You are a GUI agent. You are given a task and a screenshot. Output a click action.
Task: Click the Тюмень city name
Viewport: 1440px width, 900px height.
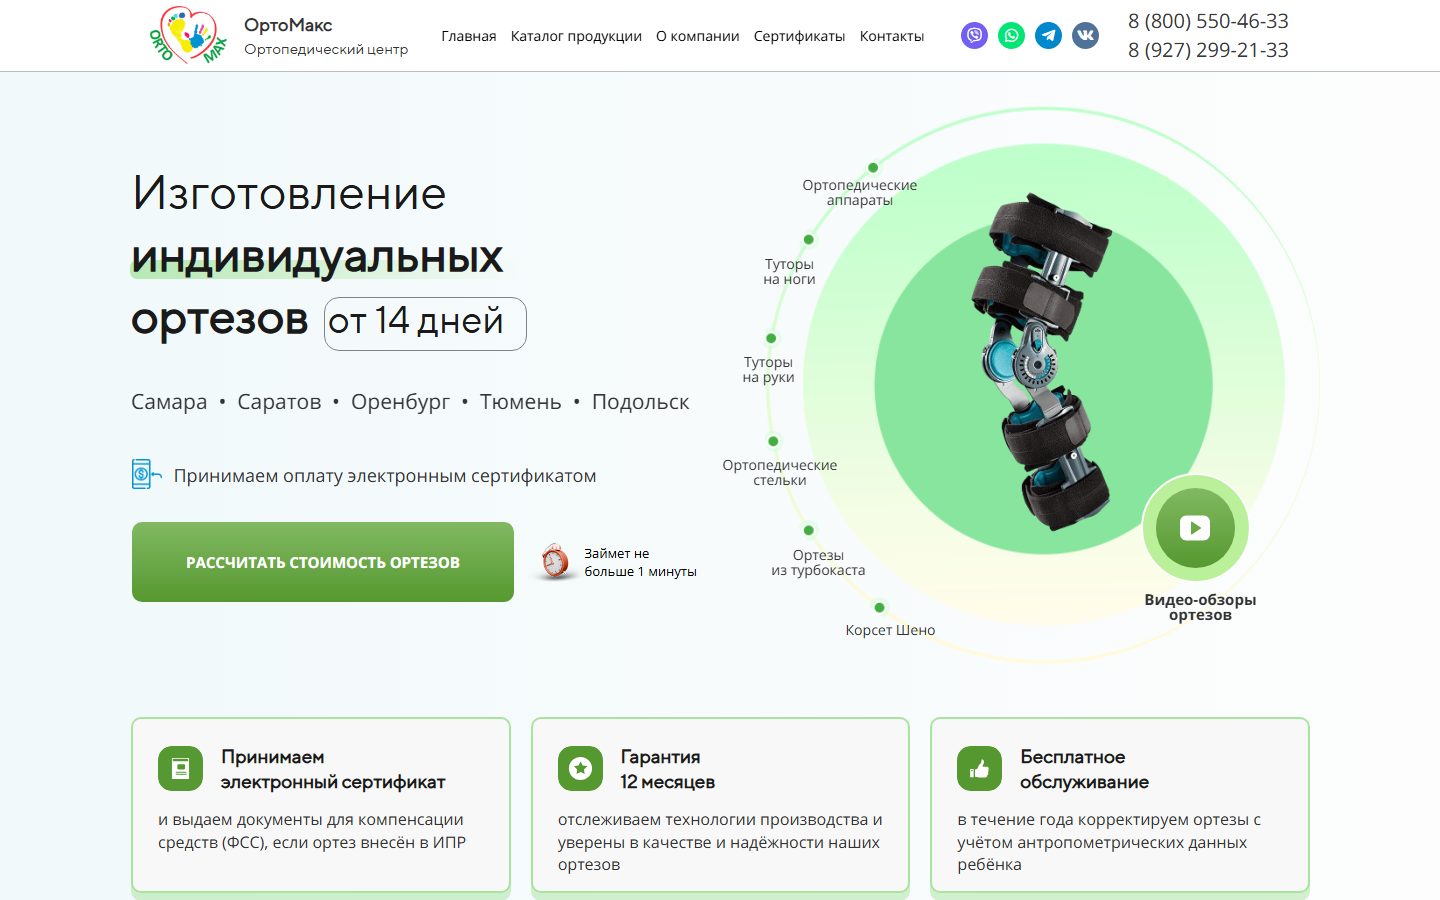click(x=520, y=402)
